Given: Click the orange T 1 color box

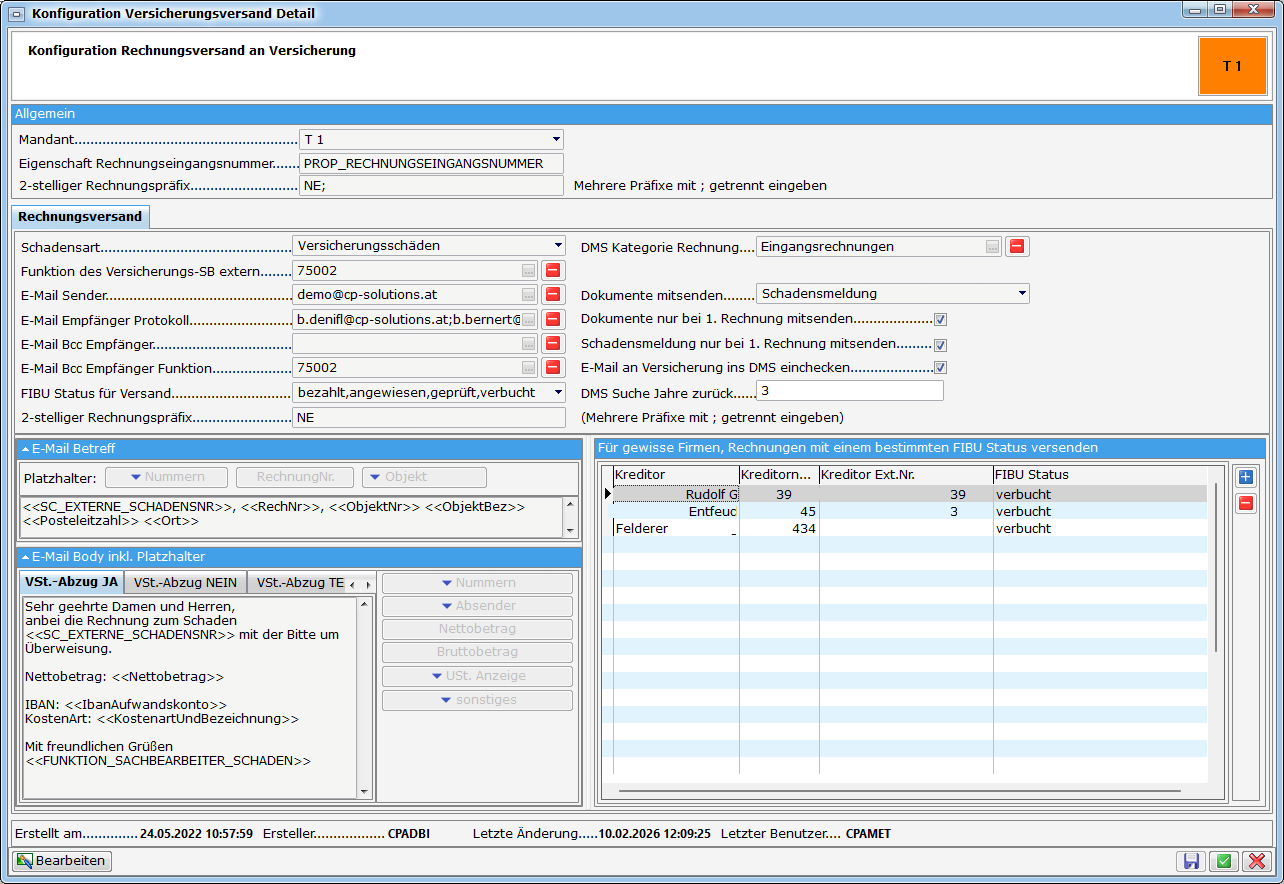Looking at the screenshot, I should coord(1231,66).
